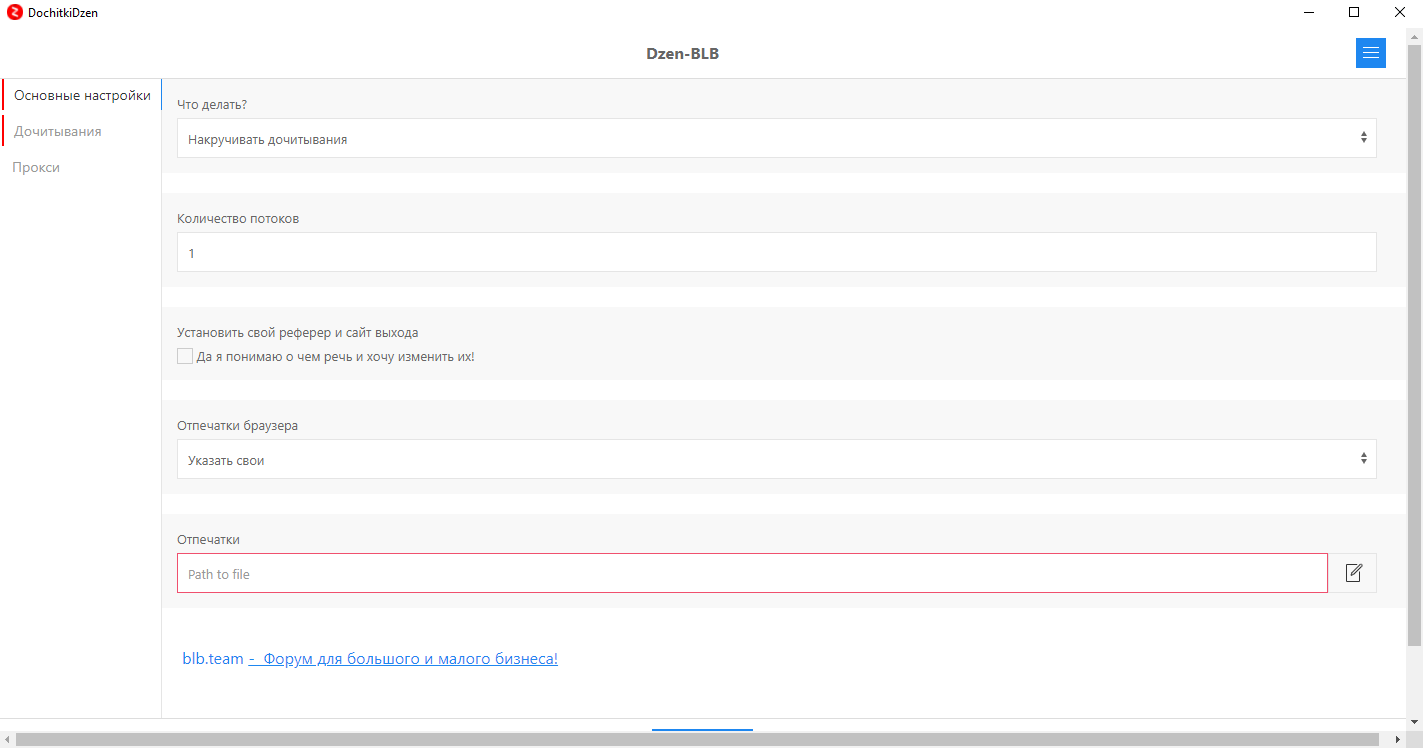Select the "Основные настройки" sidebar tab
Image resolution: width=1423 pixels, height=748 pixels.
82,96
